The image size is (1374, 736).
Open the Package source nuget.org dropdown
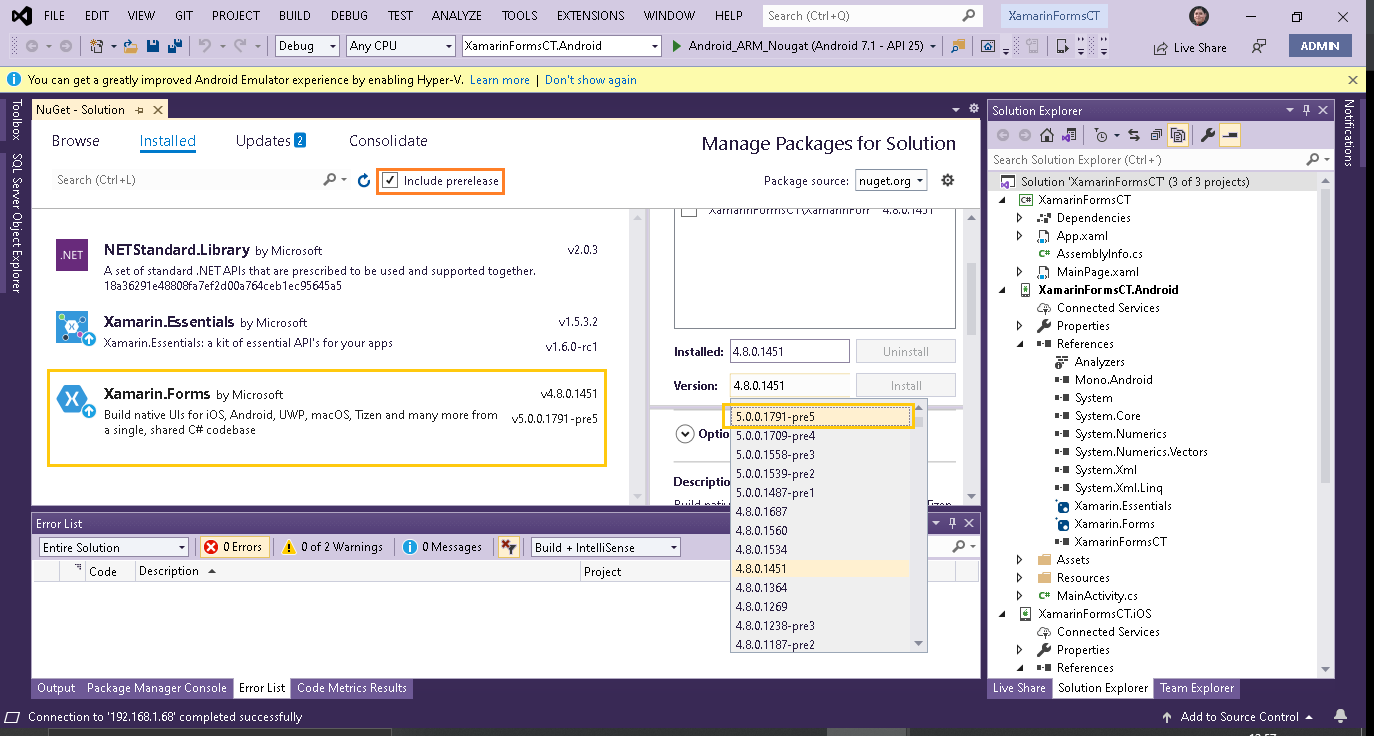[x=891, y=181]
